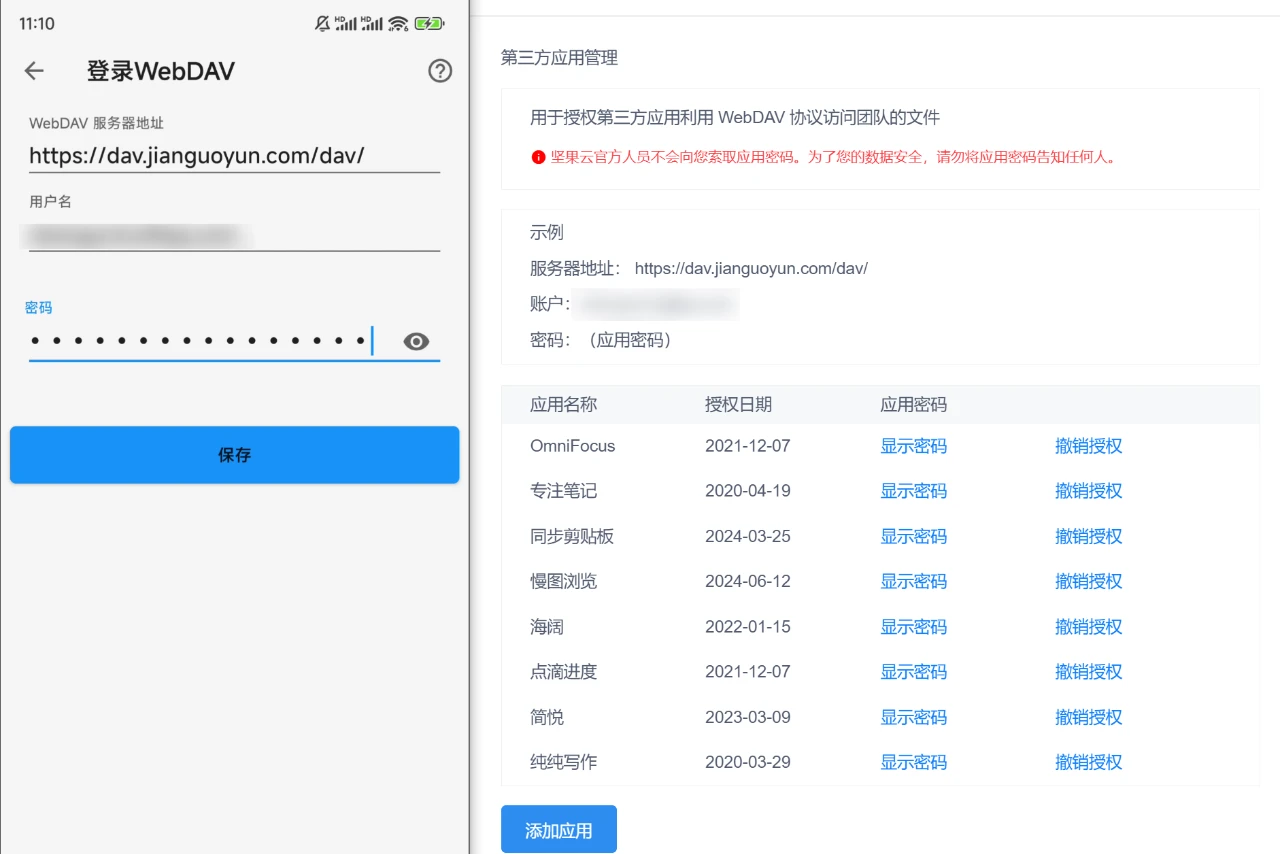Image resolution: width=1280 pixels, height=854 pixels.
Task: Show password for 简悦
Action: 913,717
